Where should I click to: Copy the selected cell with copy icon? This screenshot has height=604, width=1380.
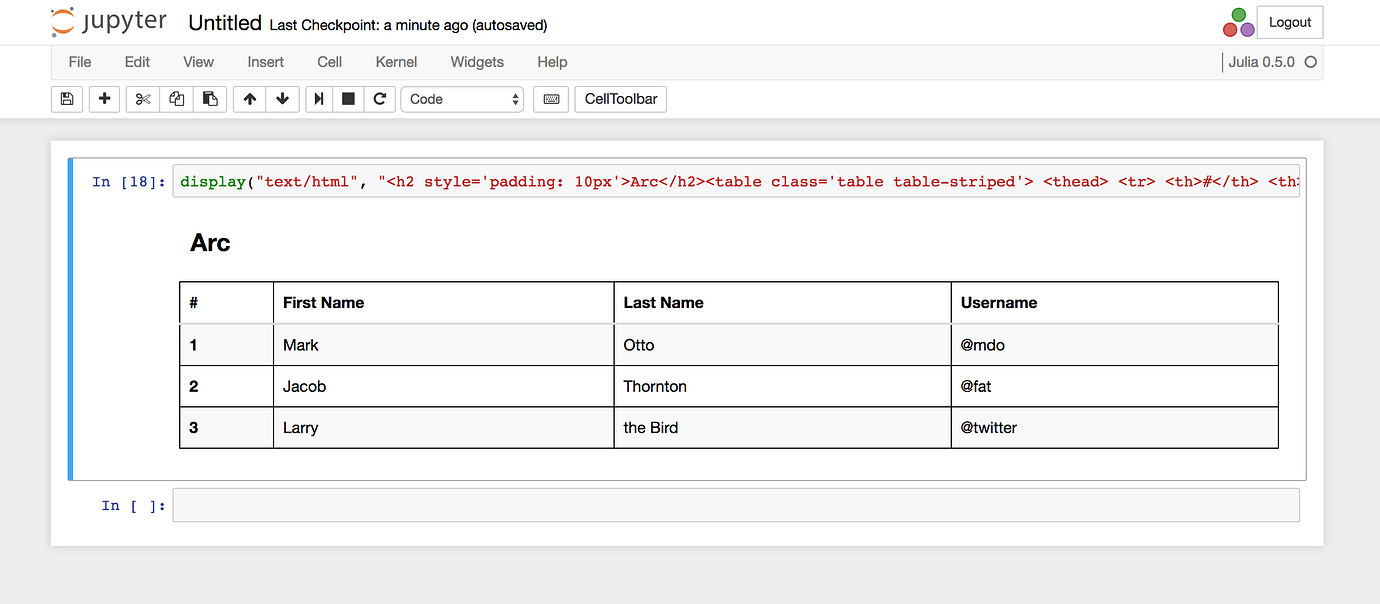(176, 99)
